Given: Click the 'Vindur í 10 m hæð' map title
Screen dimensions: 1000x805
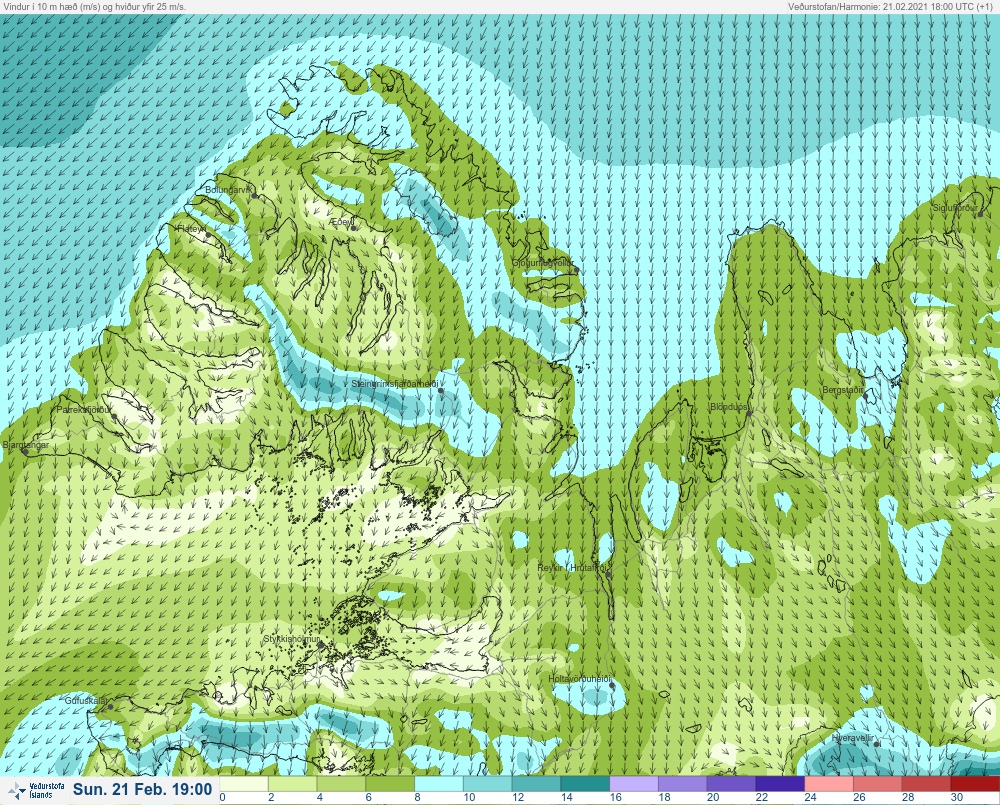Looking at the screenshot, I should (95, 6).
